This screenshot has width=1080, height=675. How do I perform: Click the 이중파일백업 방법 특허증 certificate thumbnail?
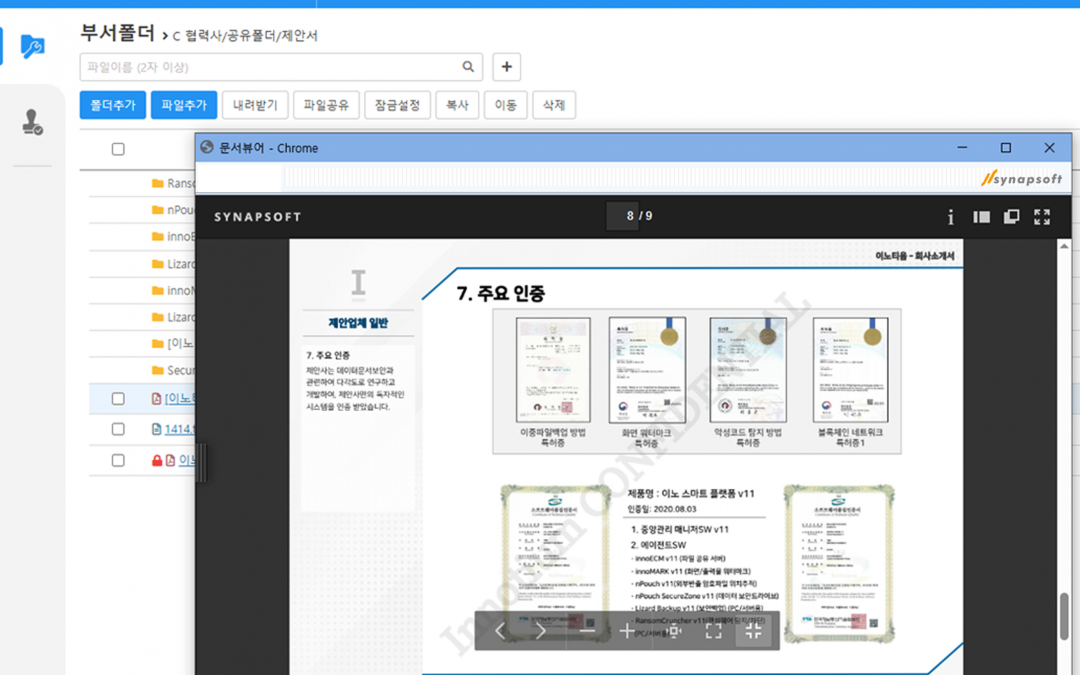coord(553,370)
